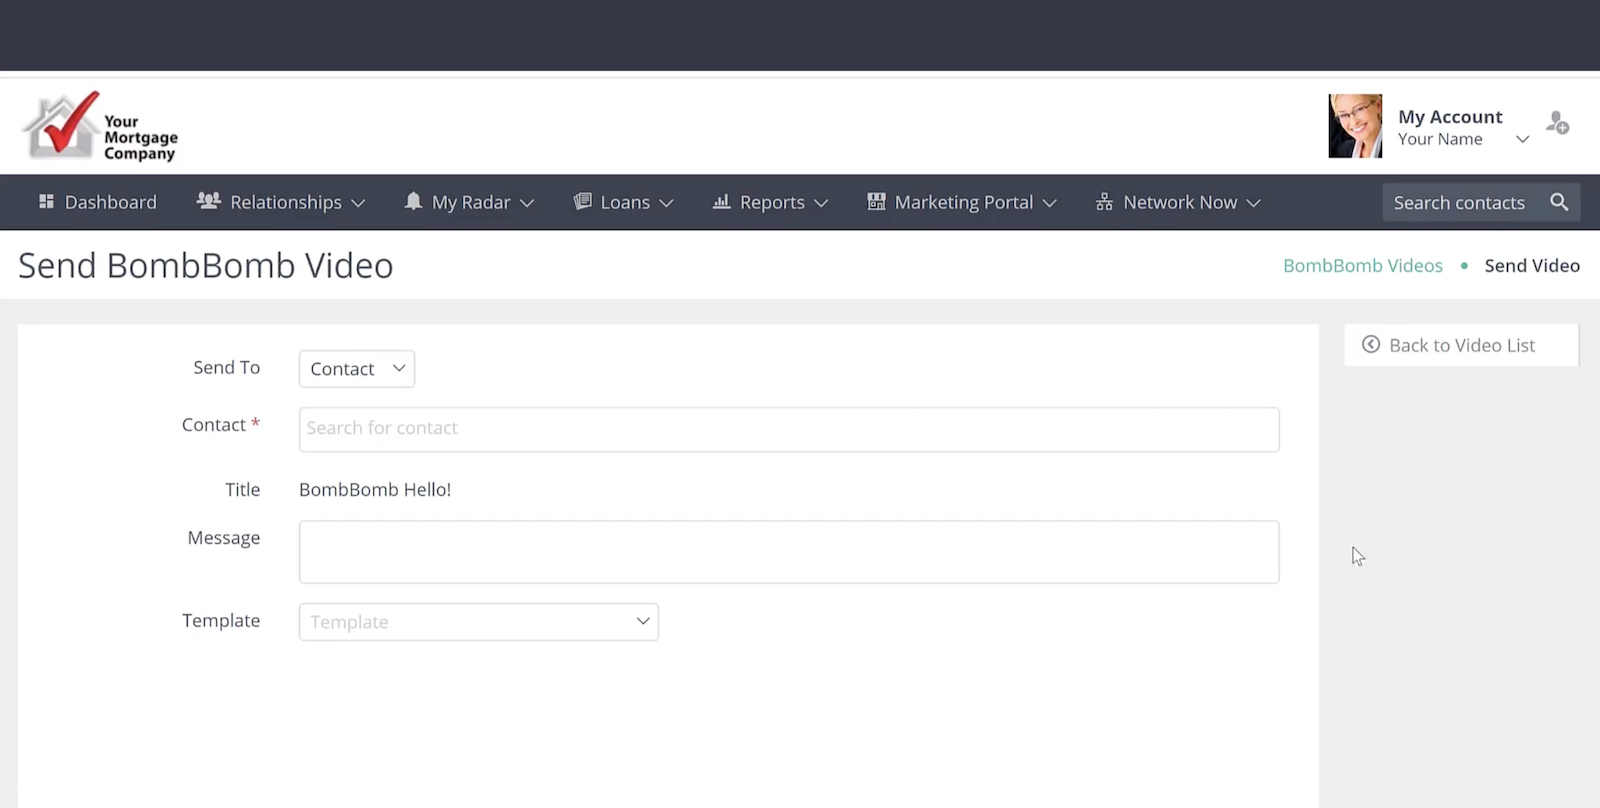Screen dimensions: 1600x808
Task: Open the My Radar menu
Action: (x=469, y=202)
